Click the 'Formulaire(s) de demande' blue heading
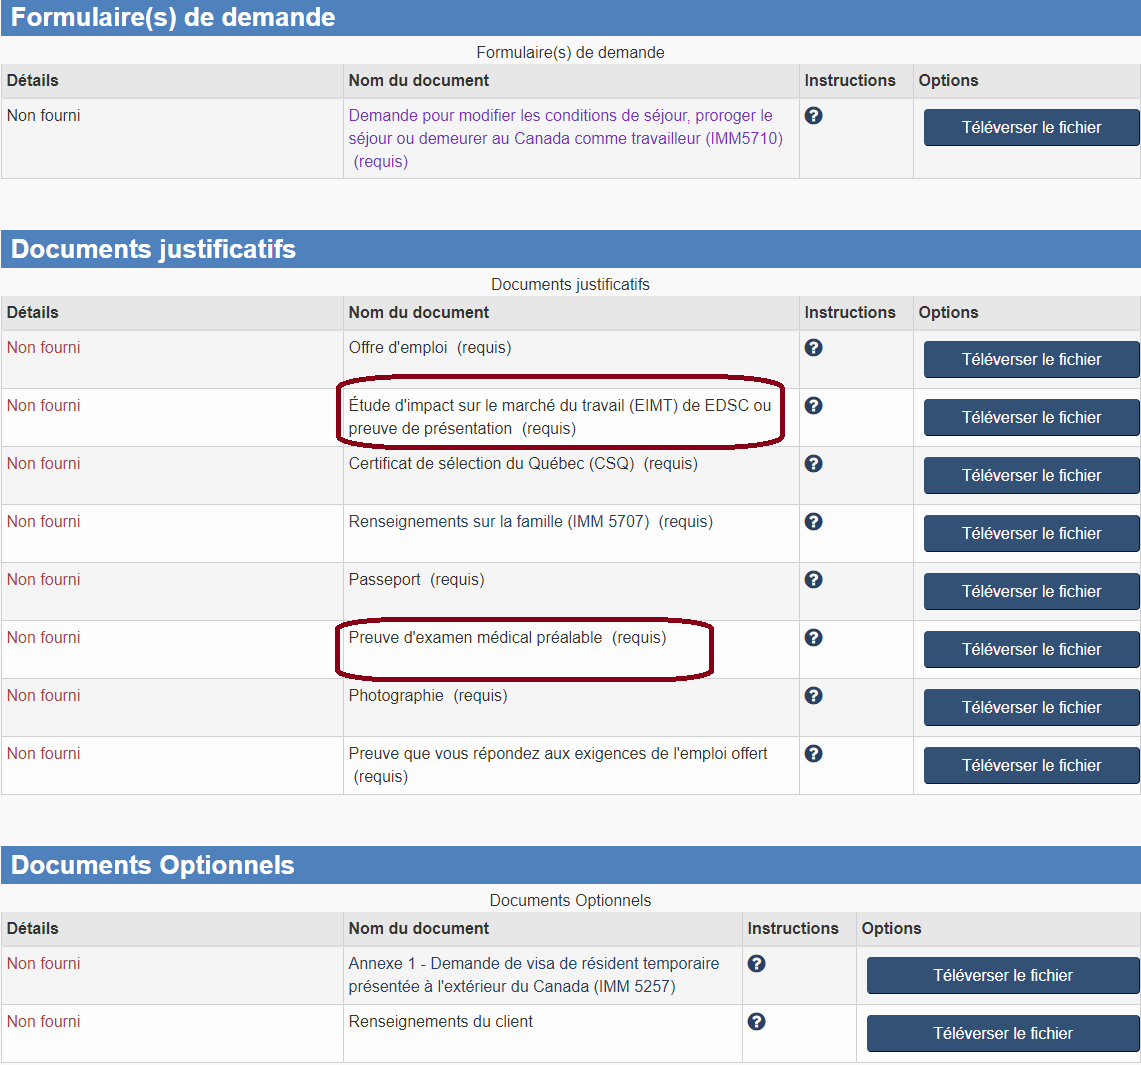 coord(173,17)
